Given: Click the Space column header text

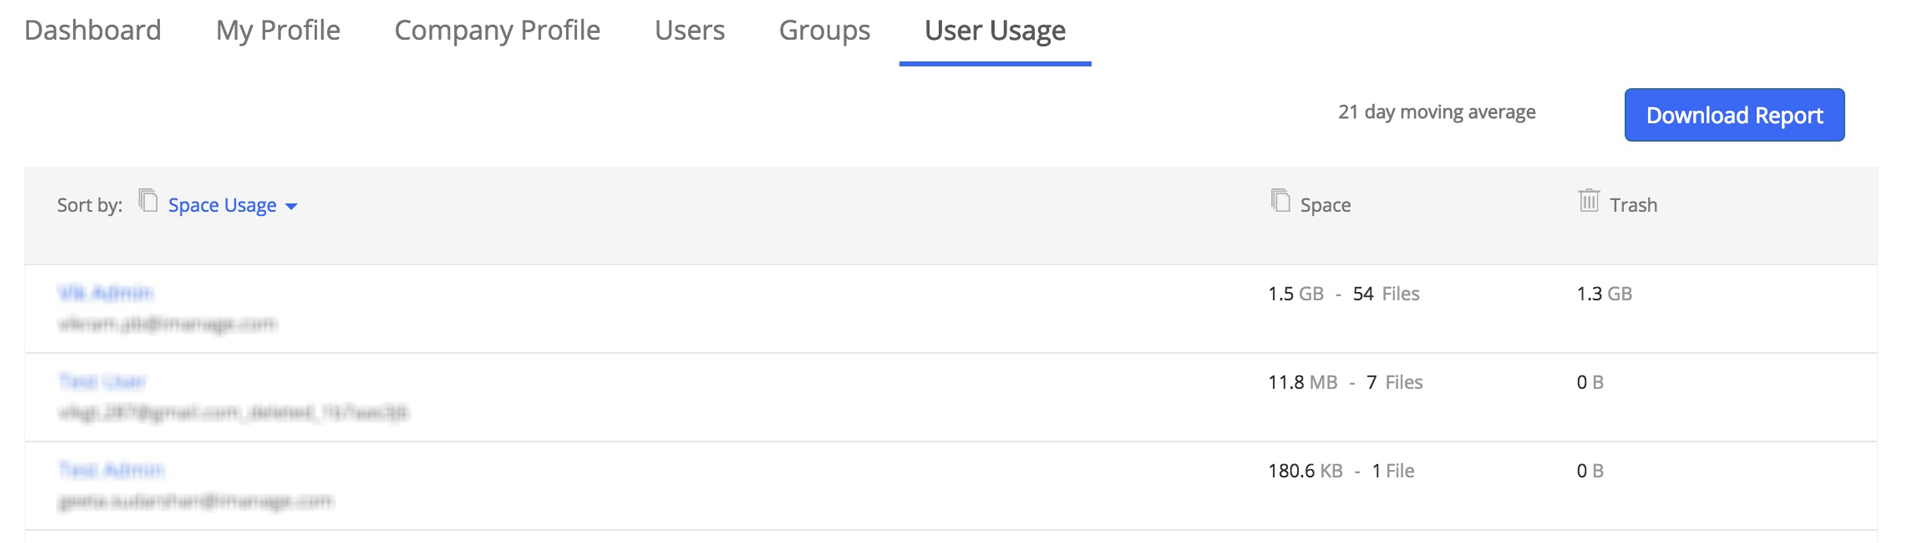Looking at the screenshot, I should coord(1325,205).
